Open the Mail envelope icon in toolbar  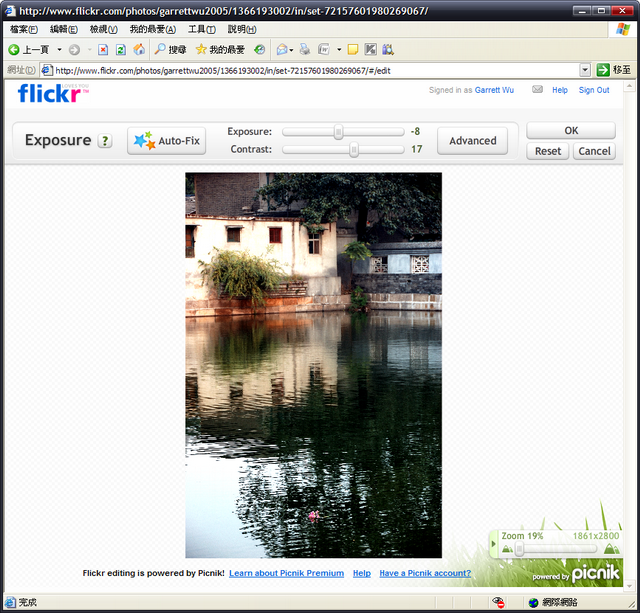[x=282, y=50]
